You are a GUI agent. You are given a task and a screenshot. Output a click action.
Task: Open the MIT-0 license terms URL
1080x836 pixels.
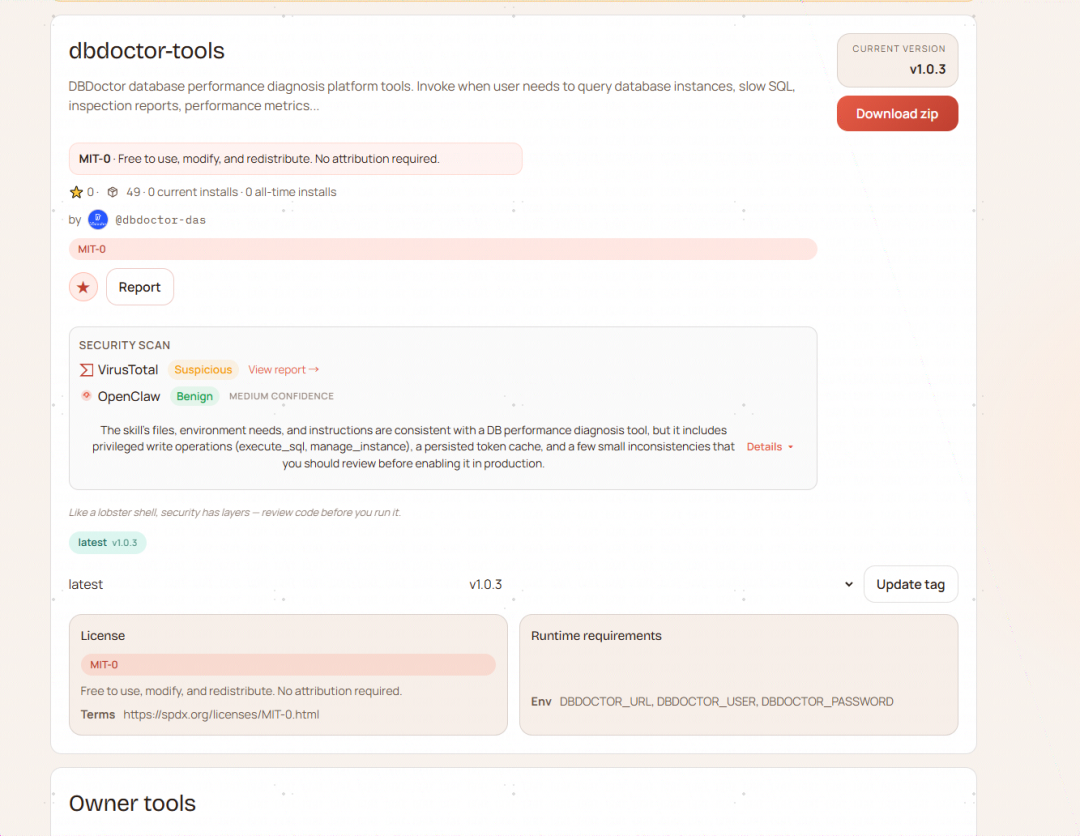[x=221, y=715]
